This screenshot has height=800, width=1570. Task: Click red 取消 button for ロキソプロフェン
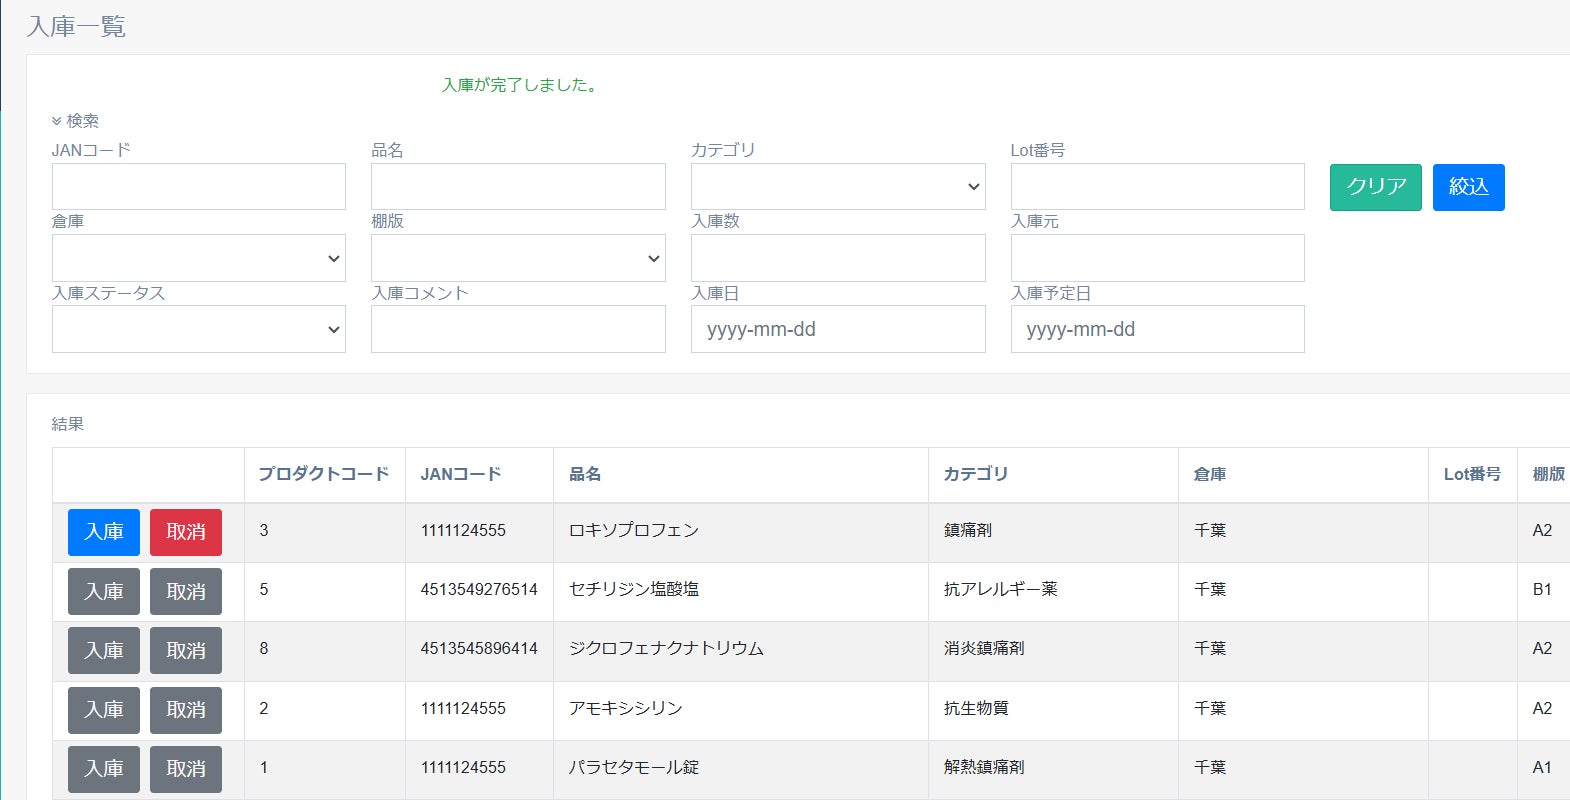click(x=186, y=532)
